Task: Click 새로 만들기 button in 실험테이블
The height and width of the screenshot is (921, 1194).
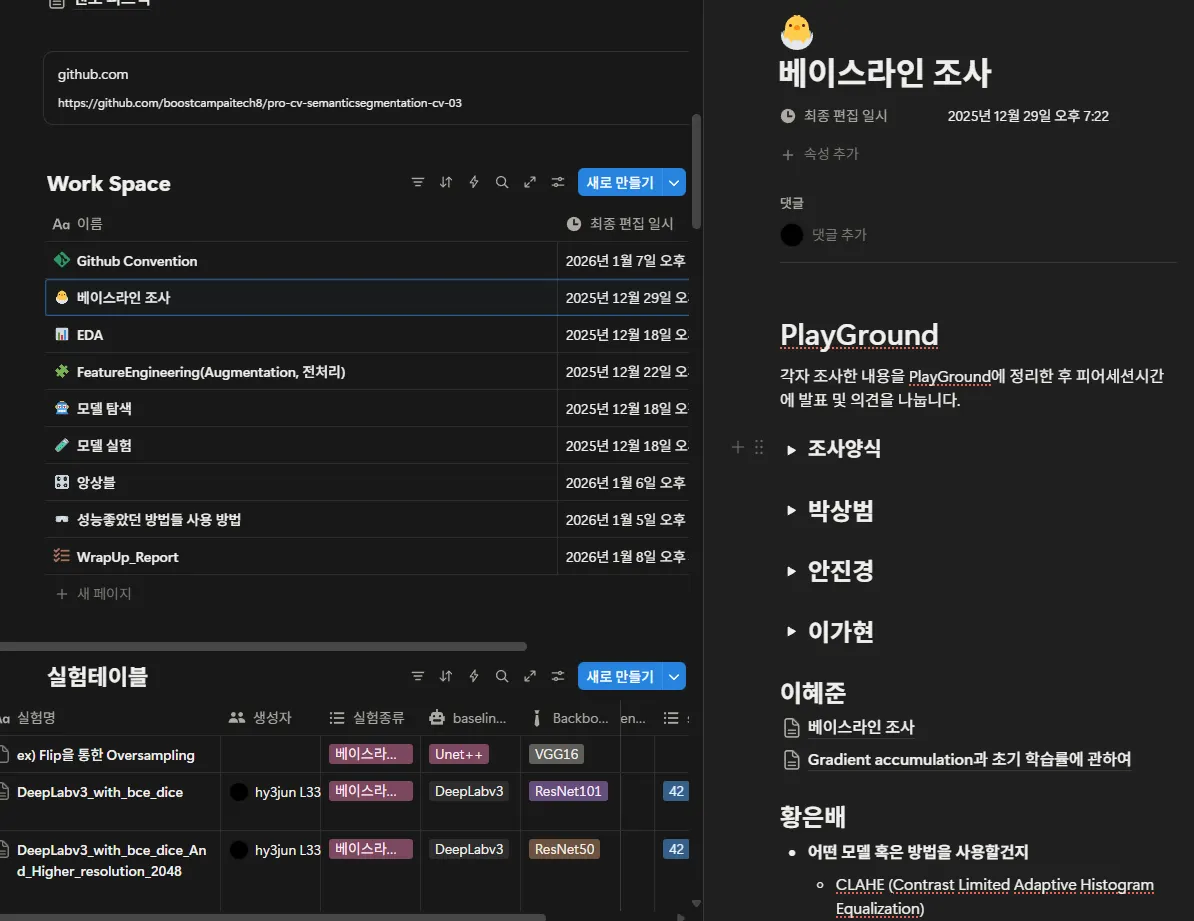Action: pos(620,676)
